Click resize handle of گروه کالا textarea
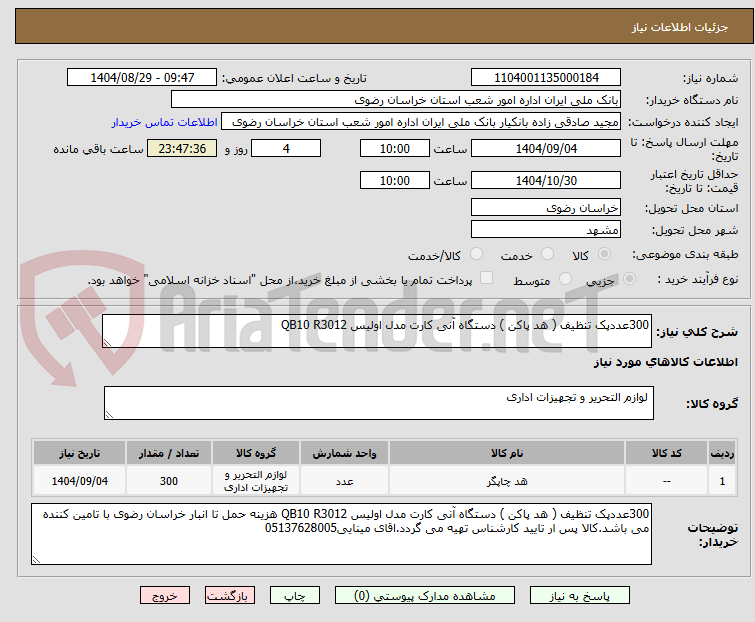The image size is (755, 622). pyautogui.click(x=109, y=415)
